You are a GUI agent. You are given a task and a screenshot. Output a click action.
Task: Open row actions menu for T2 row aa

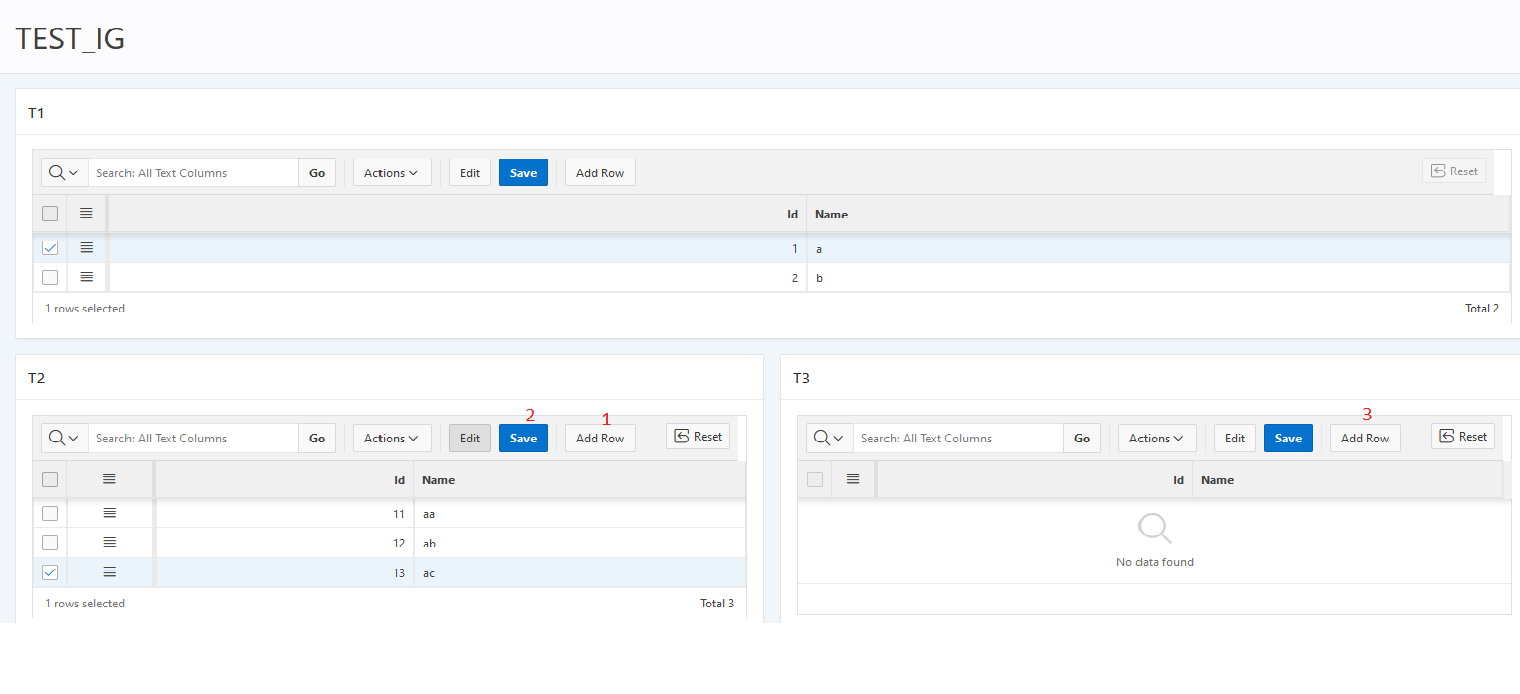click(x=110, y=513)
